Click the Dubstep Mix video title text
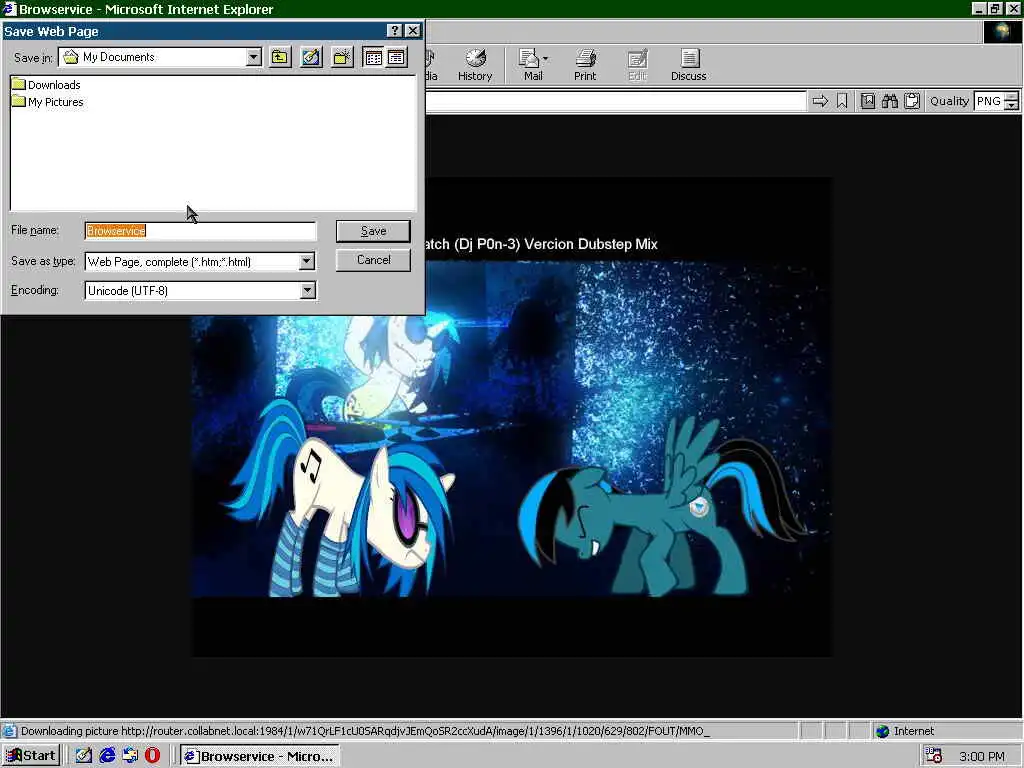The image size is (1024, 768). pos(541,244)
